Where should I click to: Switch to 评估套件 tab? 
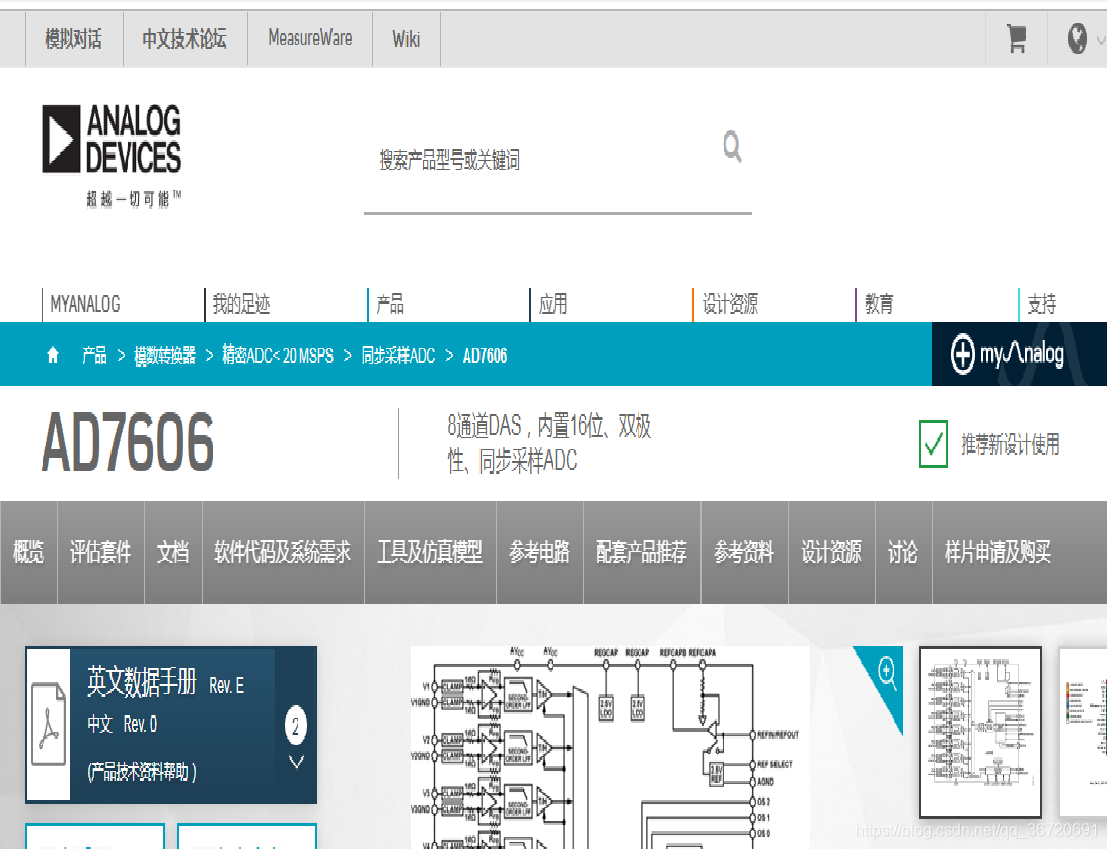click(x=101, y=552)
